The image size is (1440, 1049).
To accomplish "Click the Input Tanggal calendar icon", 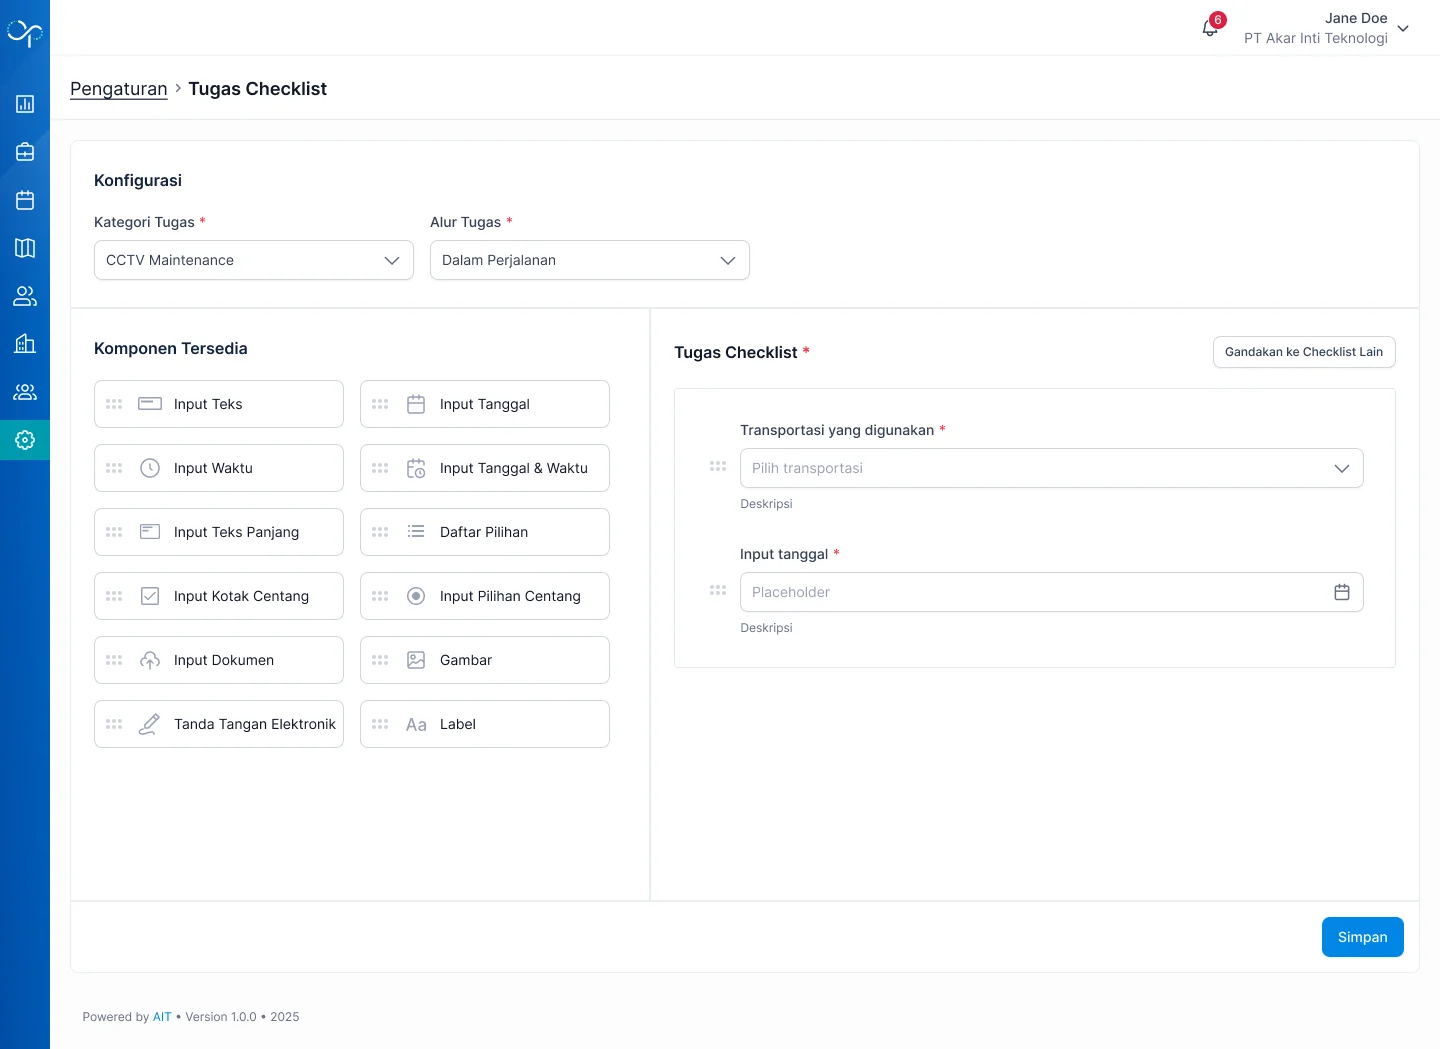I will (x=416, y=404).
